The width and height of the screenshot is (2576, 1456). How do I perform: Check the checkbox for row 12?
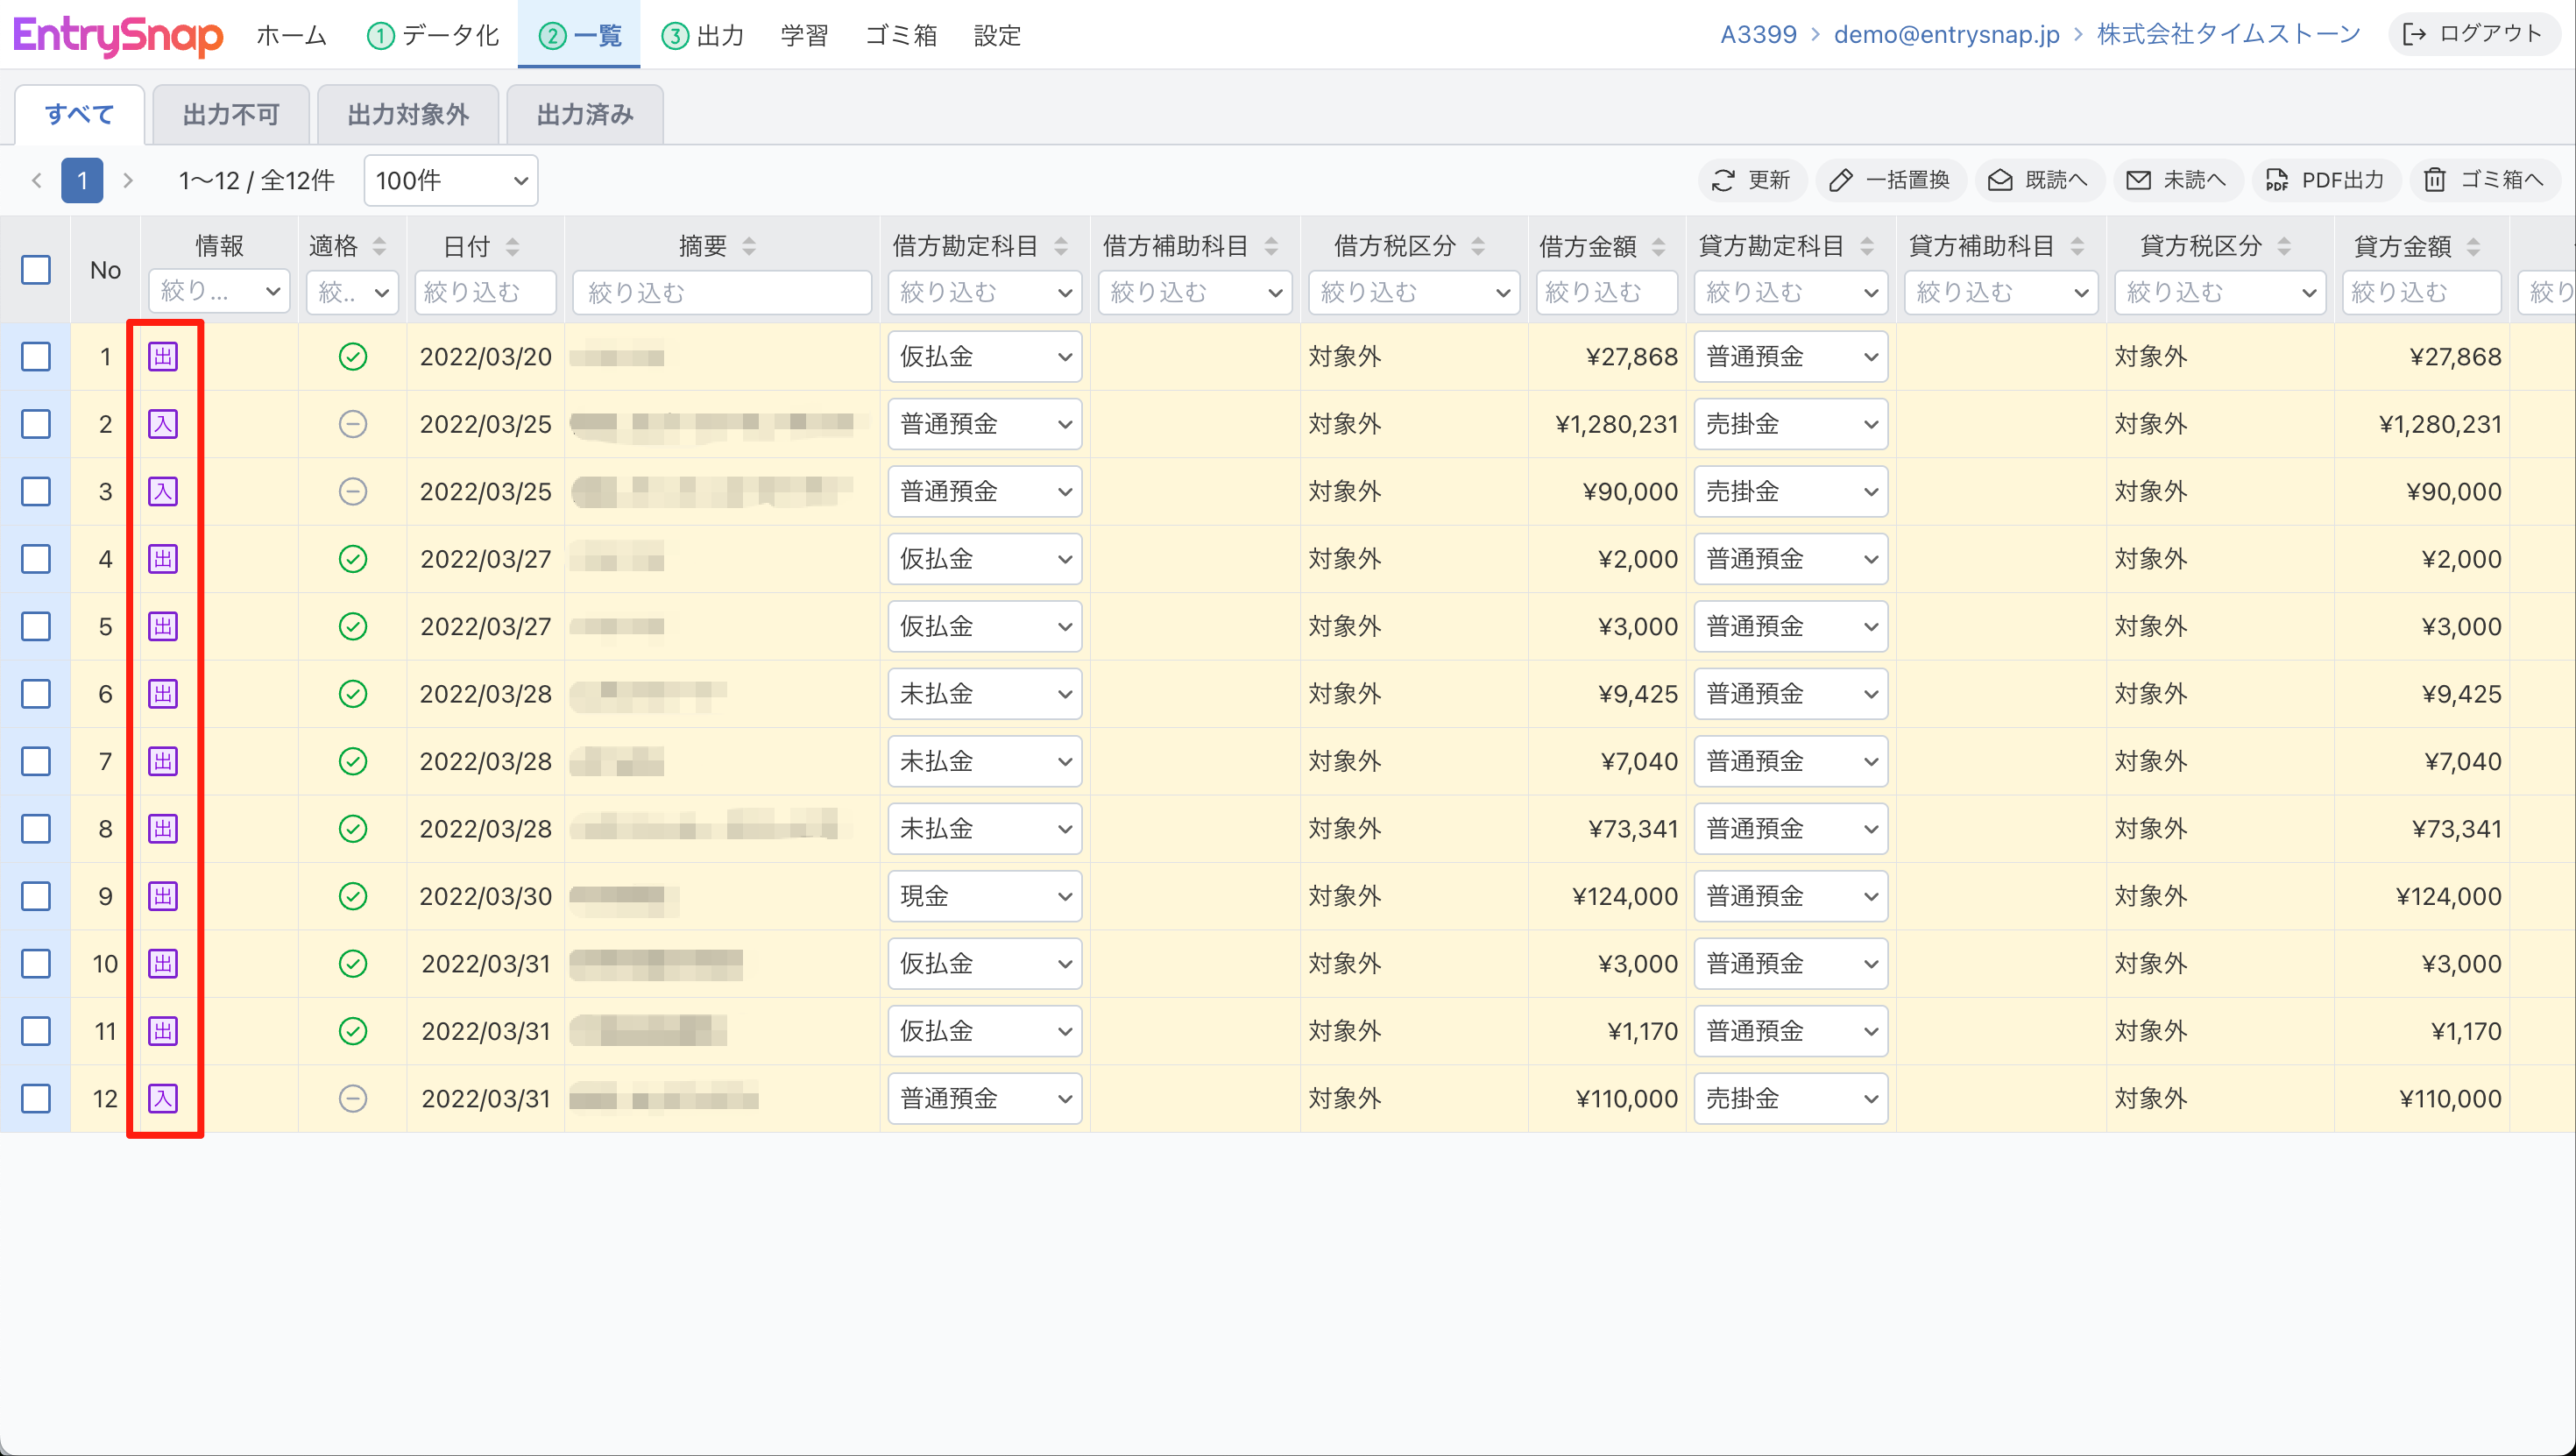tap(36, 1098)
